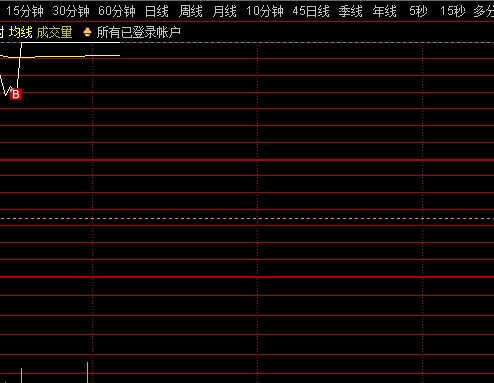Select the 60分钟 chart period

(117, 11)
